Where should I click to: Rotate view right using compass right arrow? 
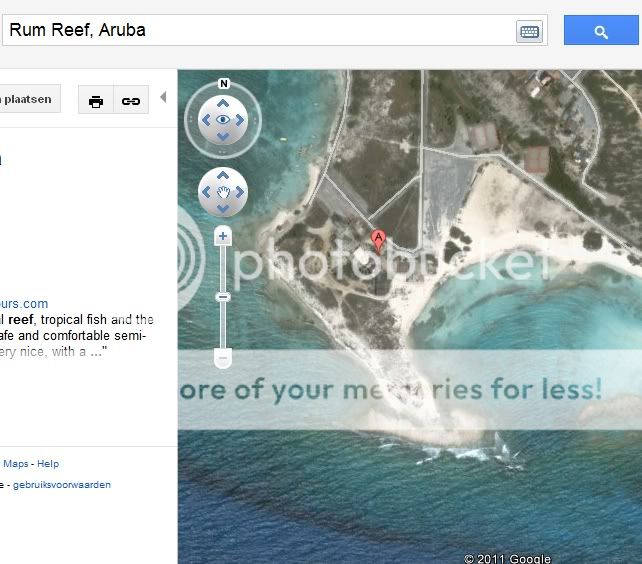241,120
